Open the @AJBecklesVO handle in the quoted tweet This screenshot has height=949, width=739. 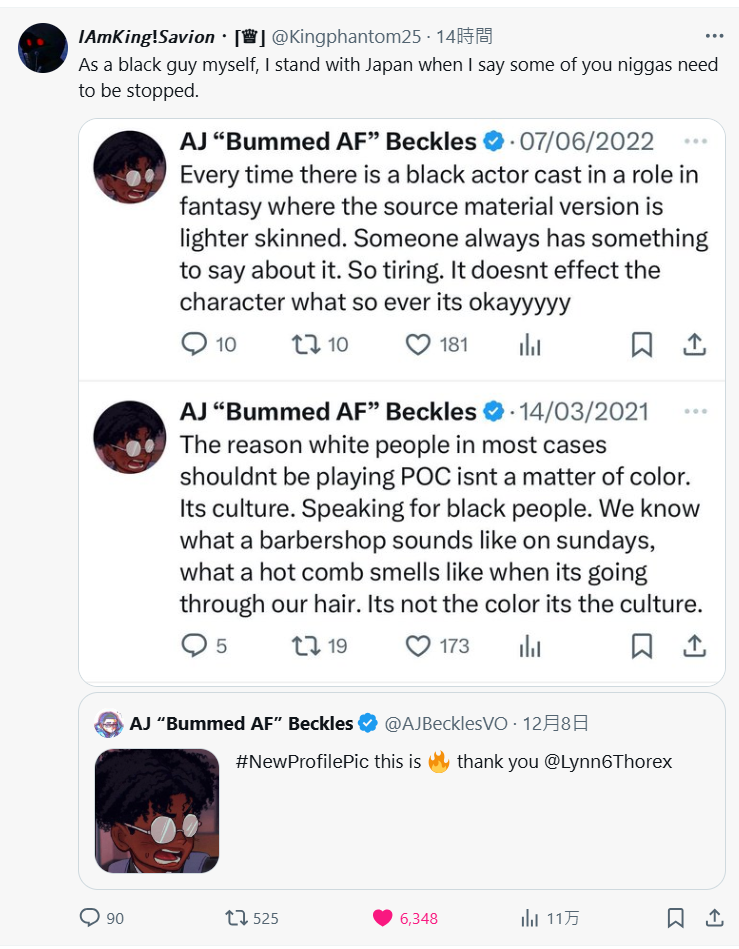[447, 723]
